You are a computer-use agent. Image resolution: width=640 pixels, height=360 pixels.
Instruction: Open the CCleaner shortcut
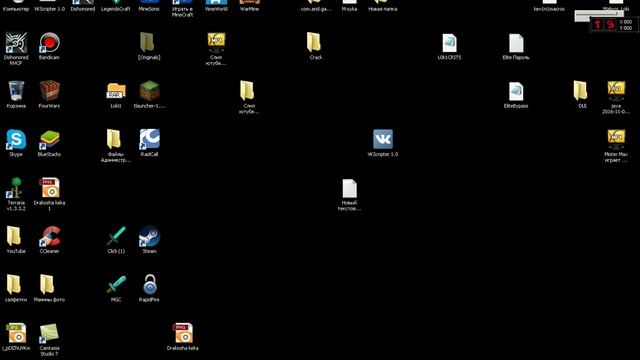(49, 236)
